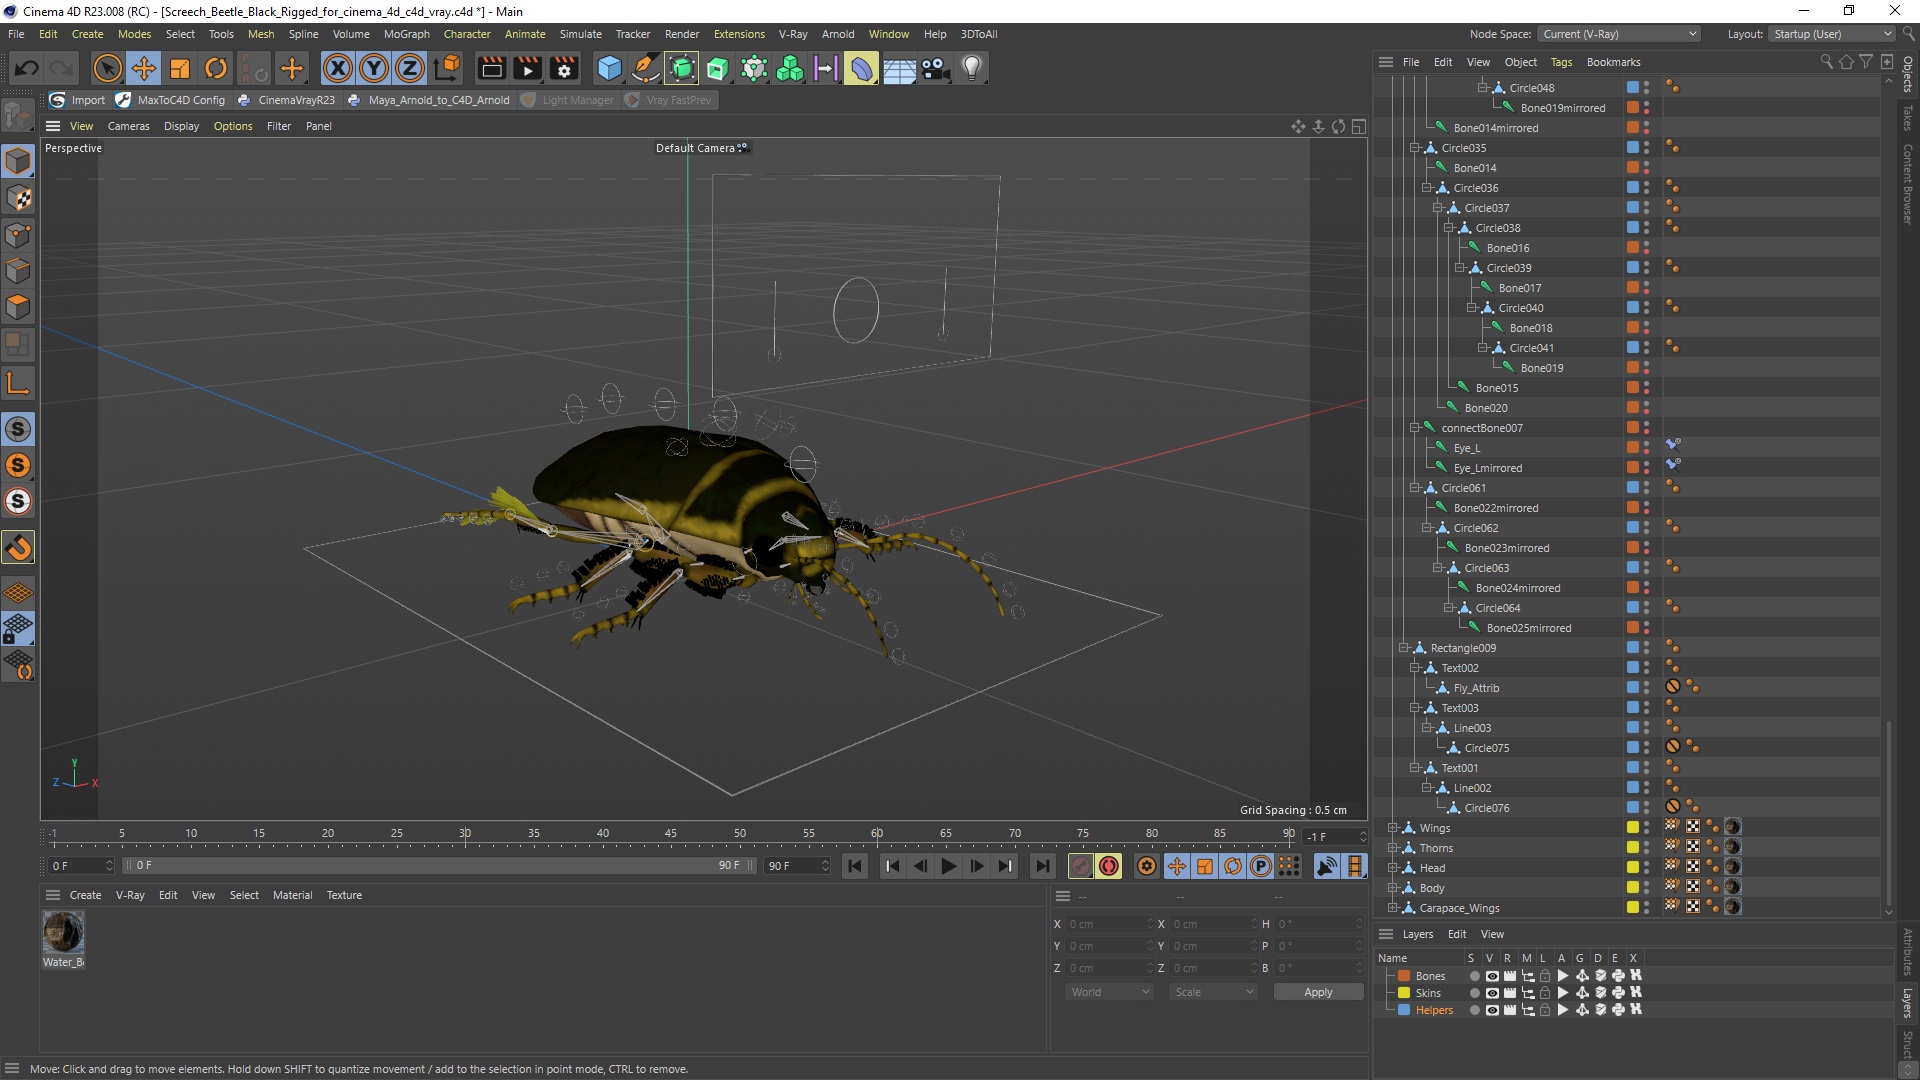Click the Enable Snap magnet icon
The image size is (1920, 1080).
point(18,547)
